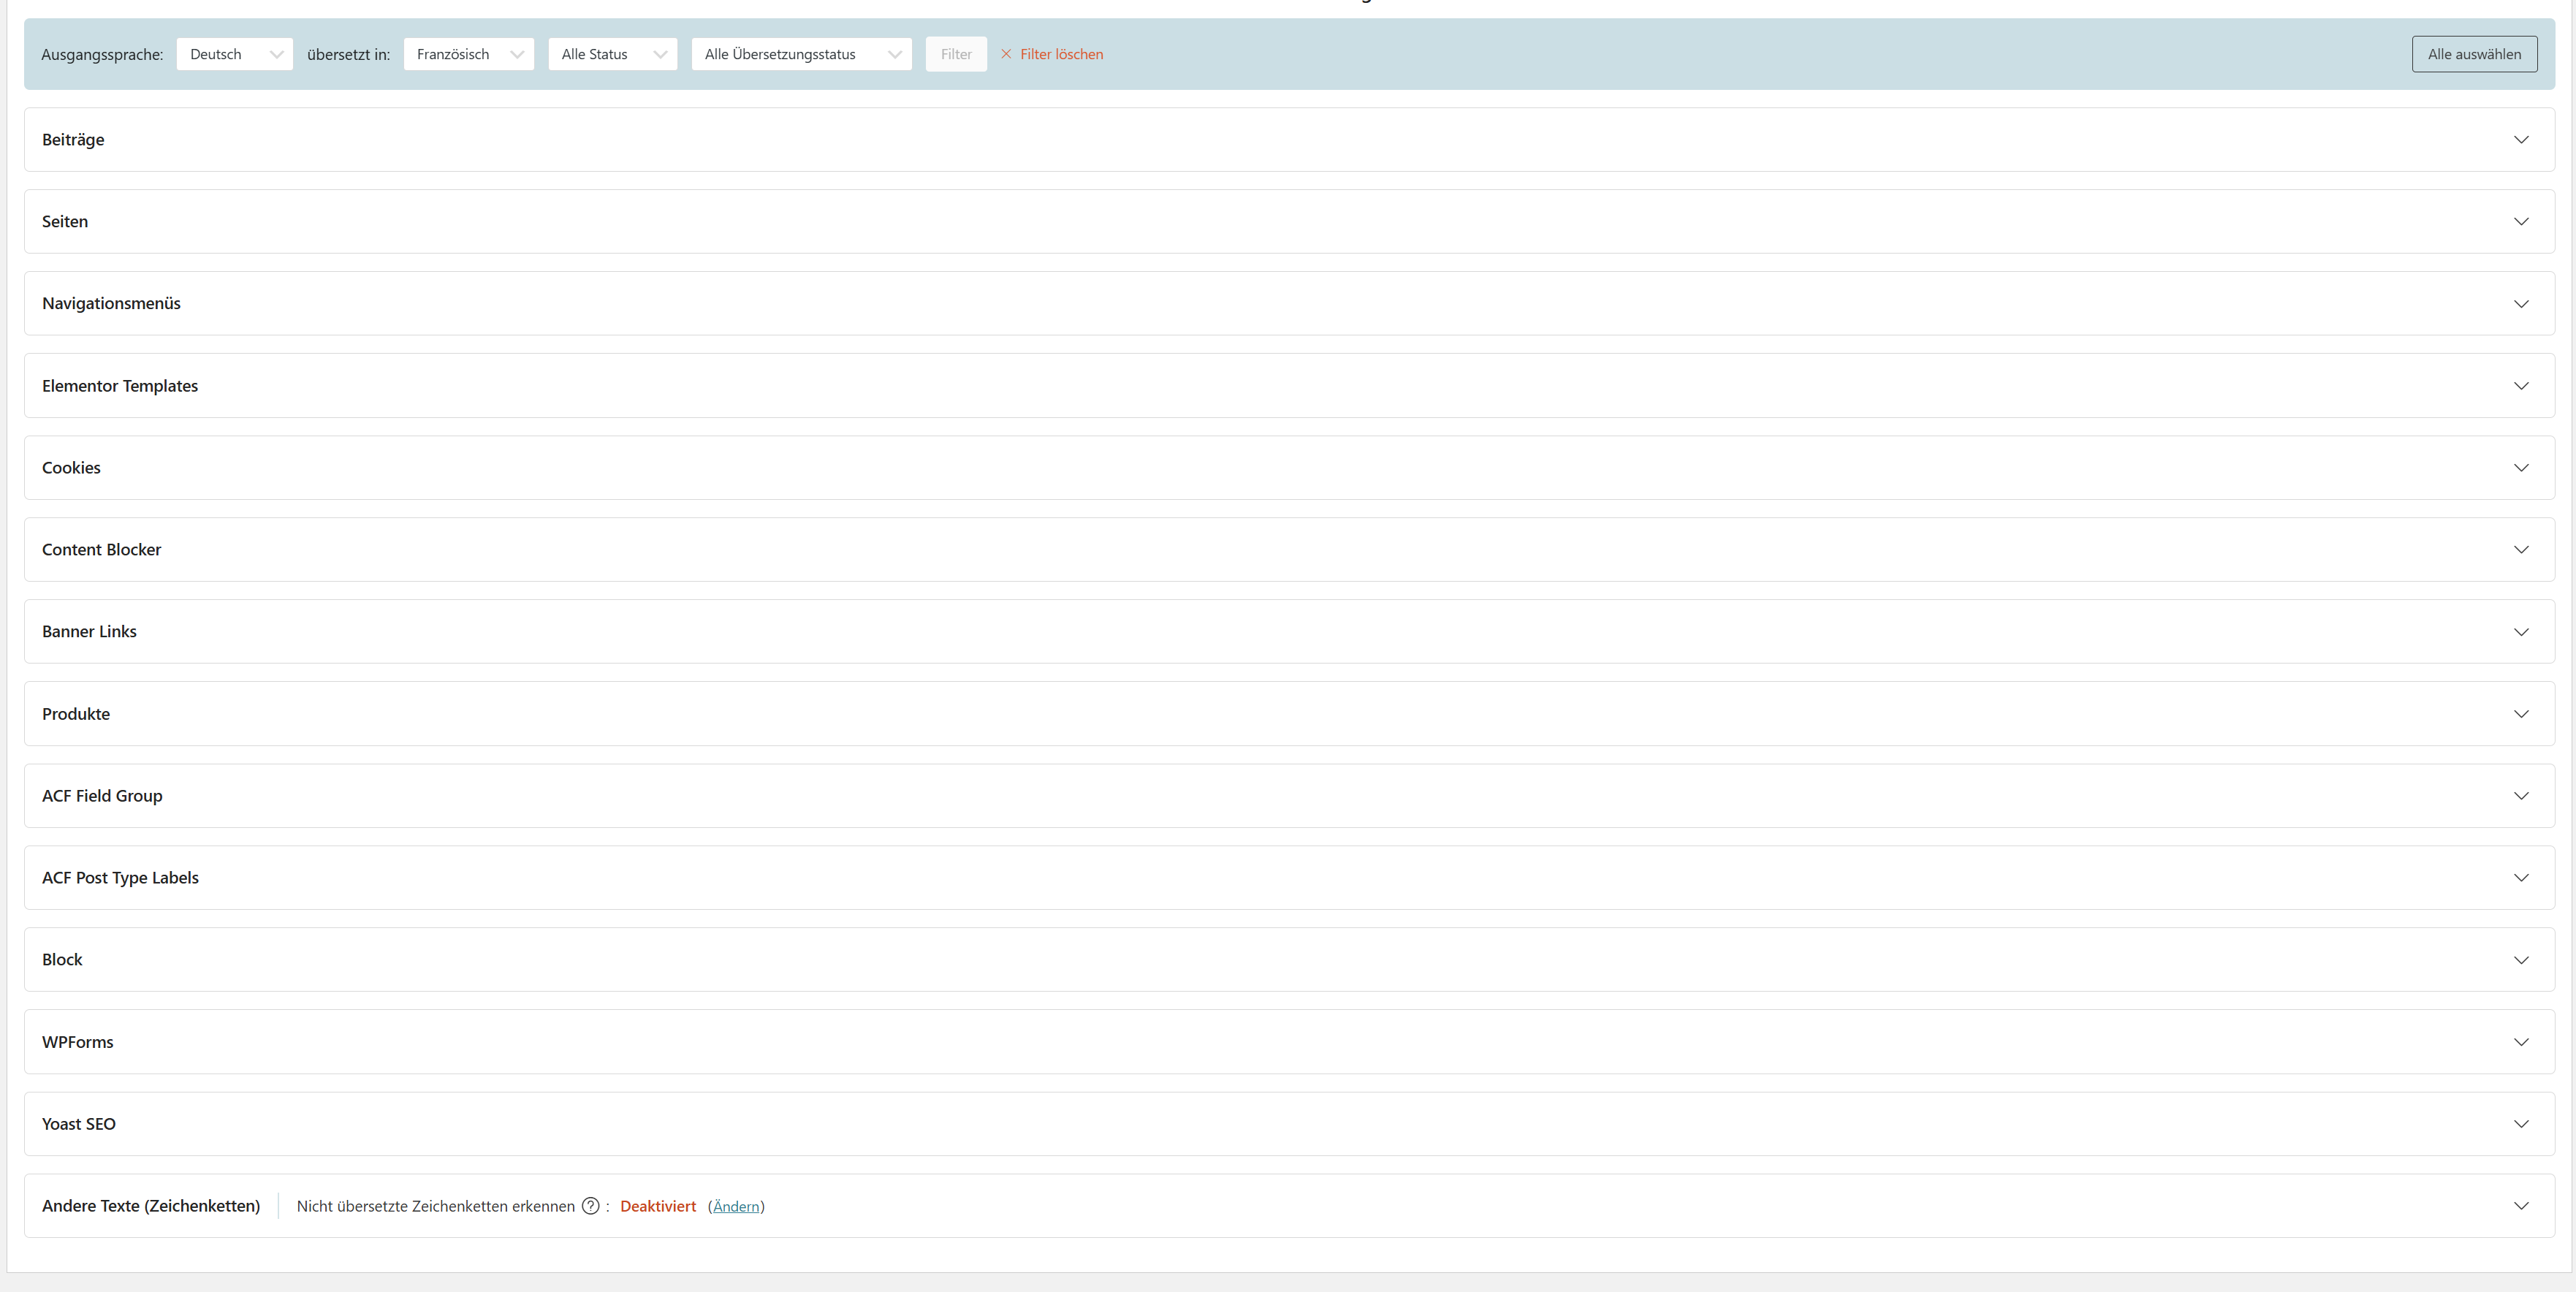This screenshot has width=2576, height=1292.
Task: Expand the Elementor Templates section chevron
Action: (x=2521, y=386)
